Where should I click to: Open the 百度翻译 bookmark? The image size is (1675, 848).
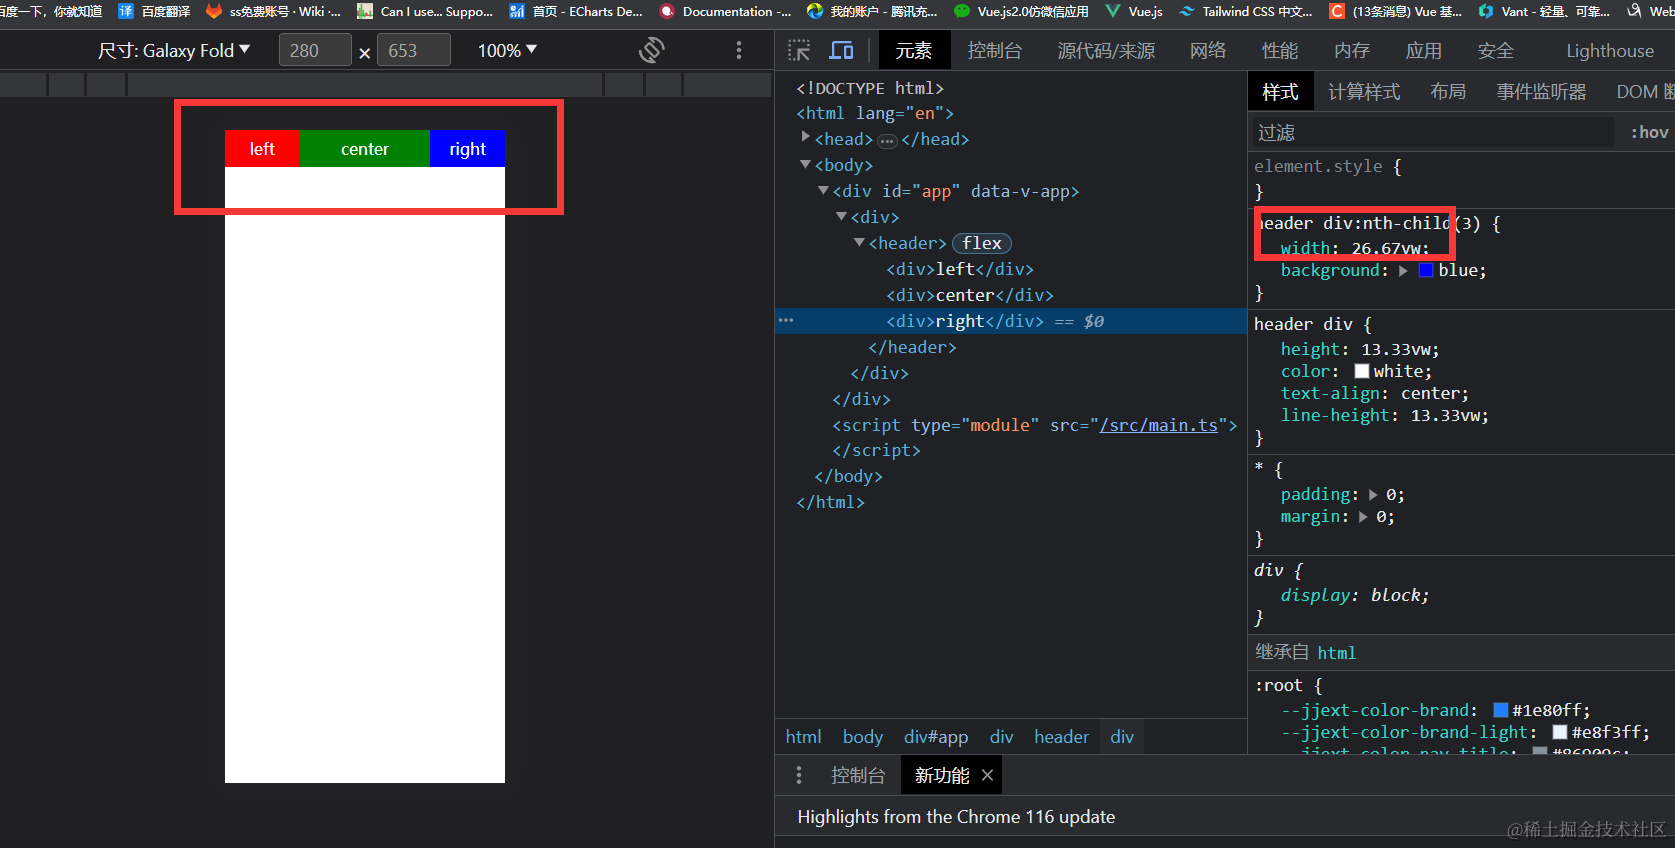pyautogui.click(x=154, y=11)
